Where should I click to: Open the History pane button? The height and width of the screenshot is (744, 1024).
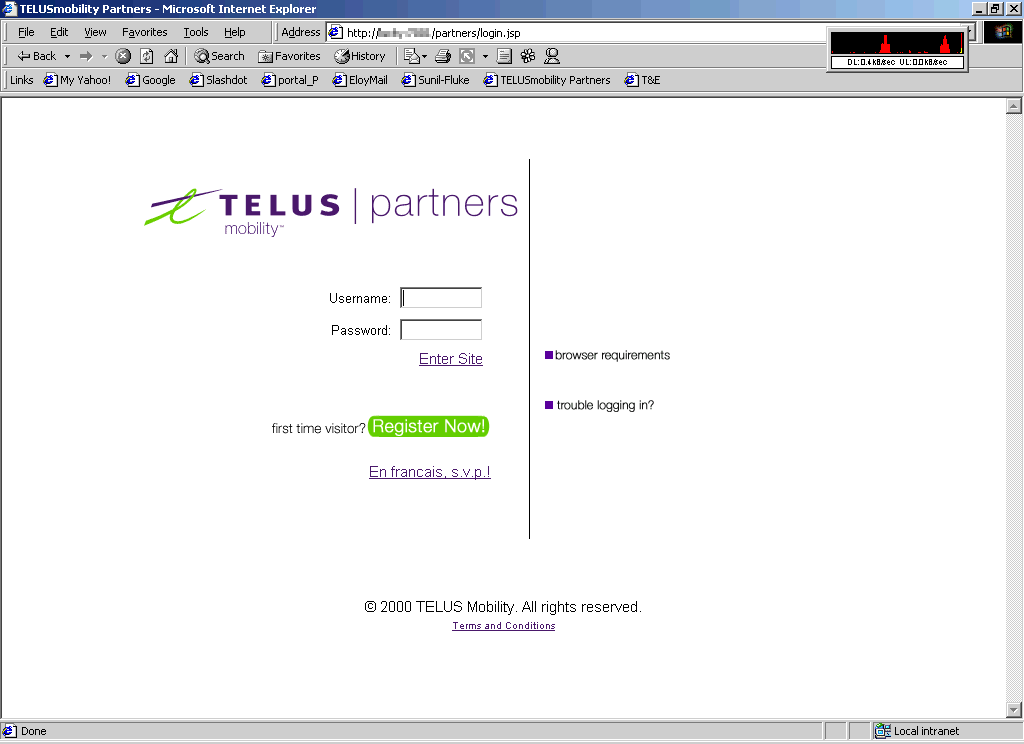[x=359, y=56]
